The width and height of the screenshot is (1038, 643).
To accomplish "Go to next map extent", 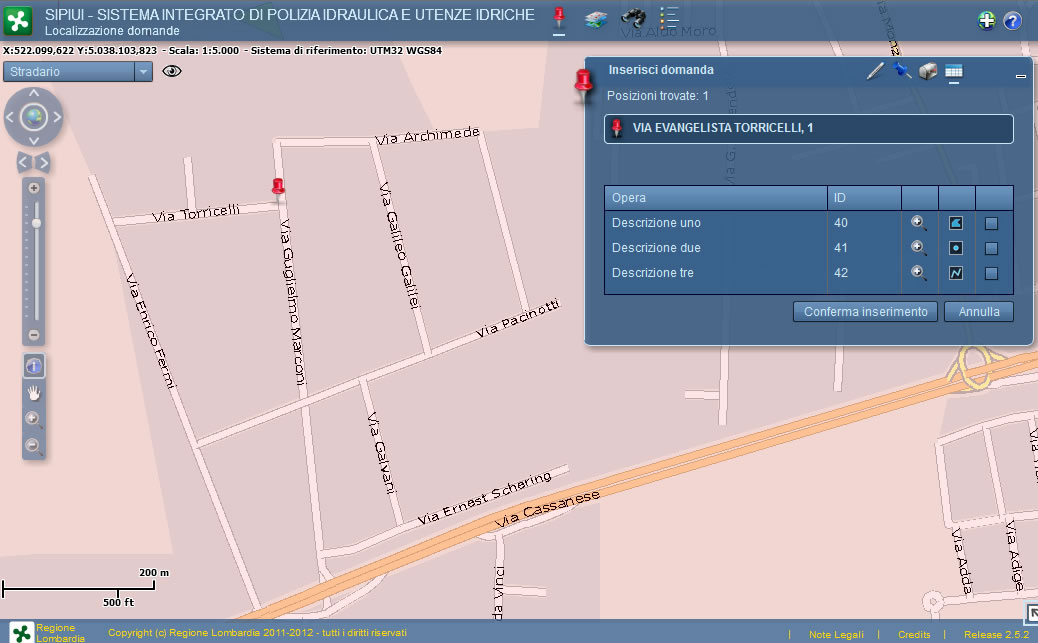I will tap(44, 162).
